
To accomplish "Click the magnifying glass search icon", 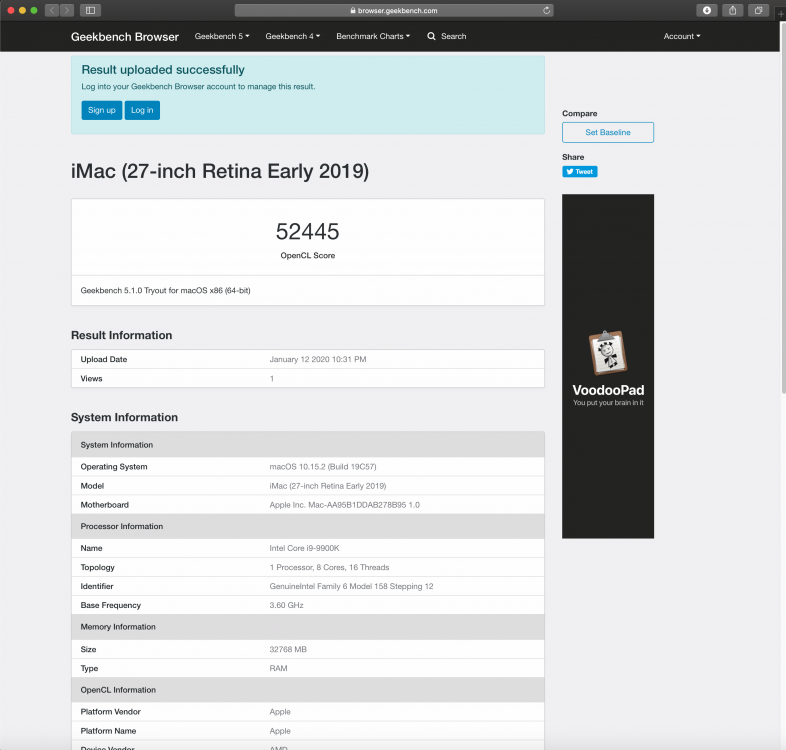I will tap(431, 36).
